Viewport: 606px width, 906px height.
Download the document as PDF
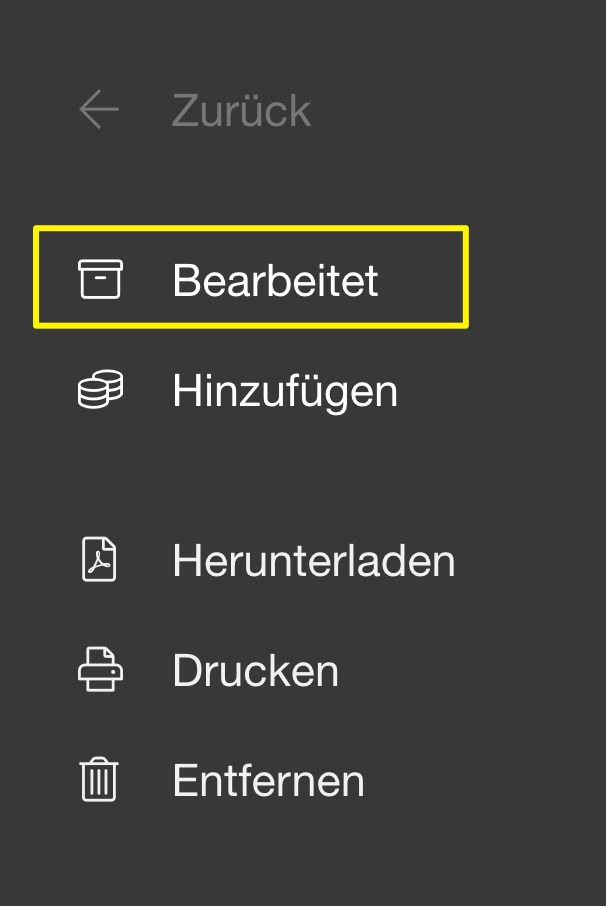313,560
